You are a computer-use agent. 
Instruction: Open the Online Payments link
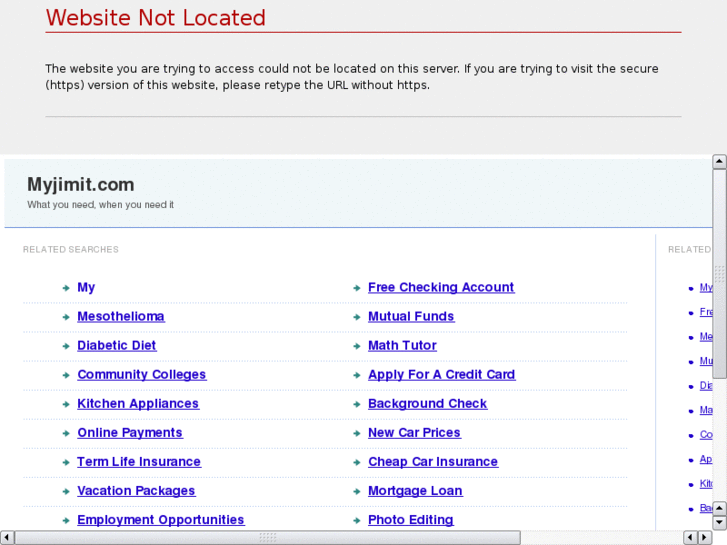pyautogui.click(x=130, y=433)
